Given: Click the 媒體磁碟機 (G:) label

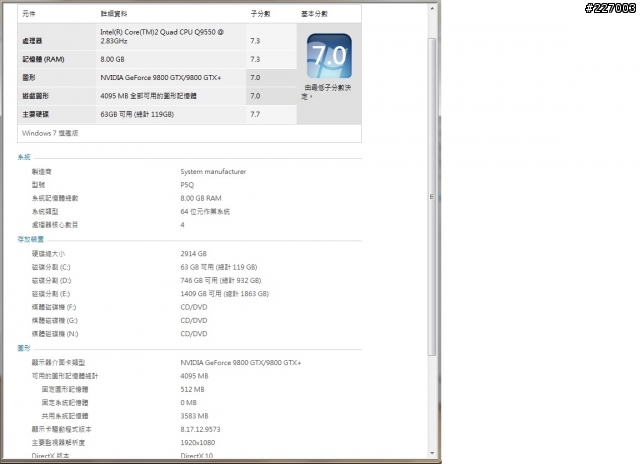Looking at the screenshot, I should [55, 321].
